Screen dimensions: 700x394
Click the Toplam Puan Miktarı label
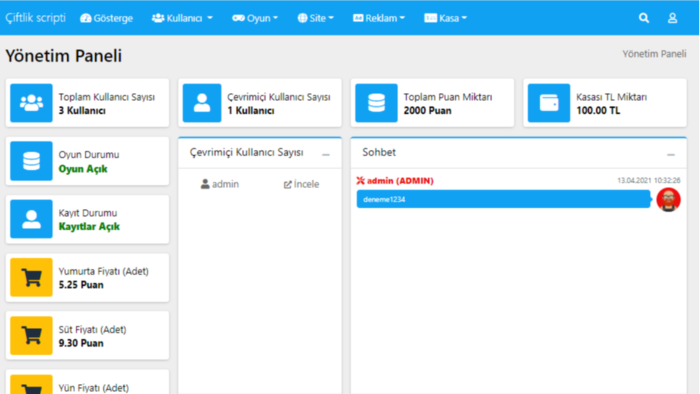tap(448, 97)
